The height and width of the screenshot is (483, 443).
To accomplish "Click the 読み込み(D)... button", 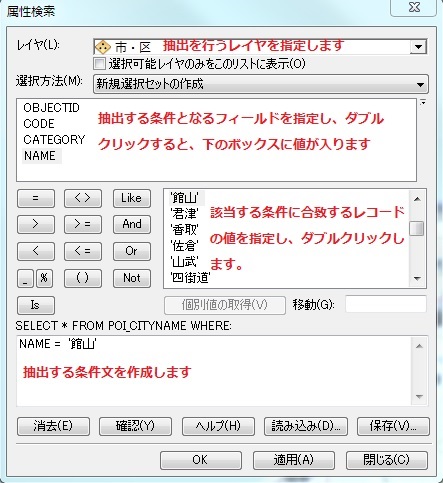I will pyautogui.click(x=306, y=426).
